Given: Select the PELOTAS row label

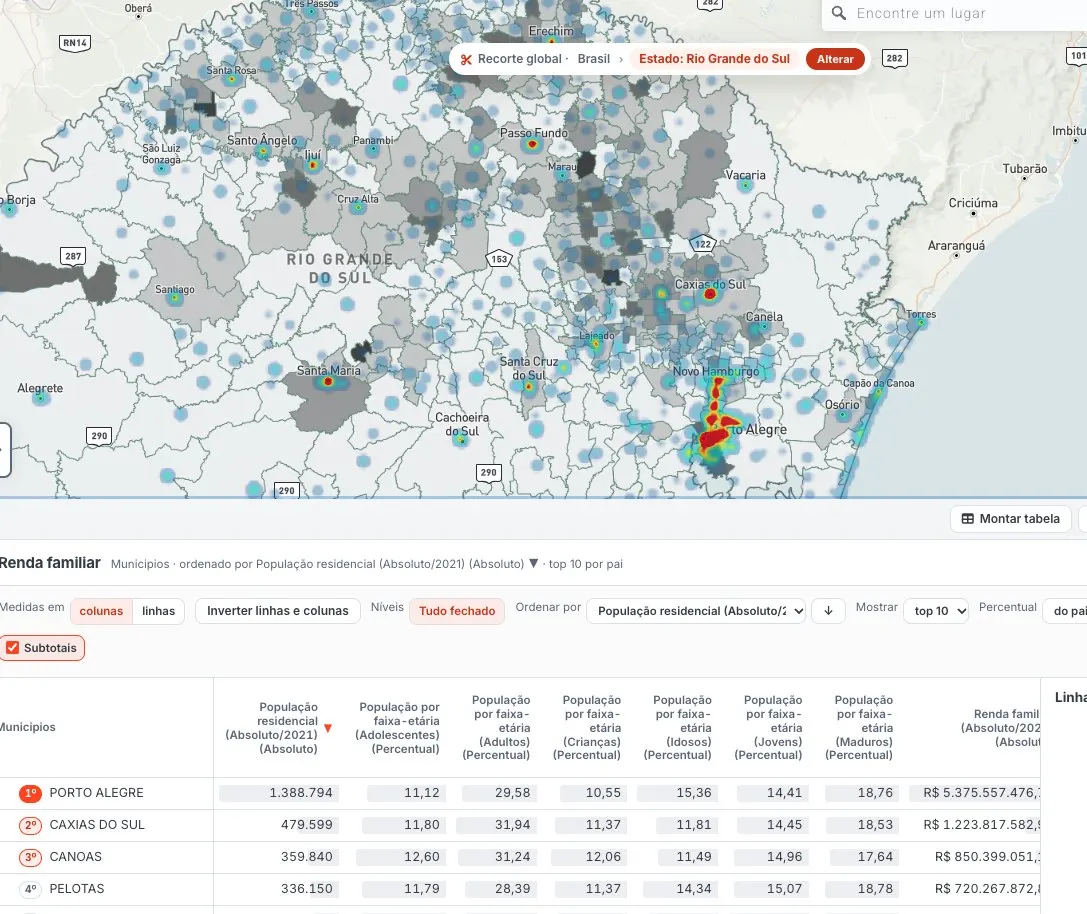Looking at the screenshot, I should pos(77,888).
